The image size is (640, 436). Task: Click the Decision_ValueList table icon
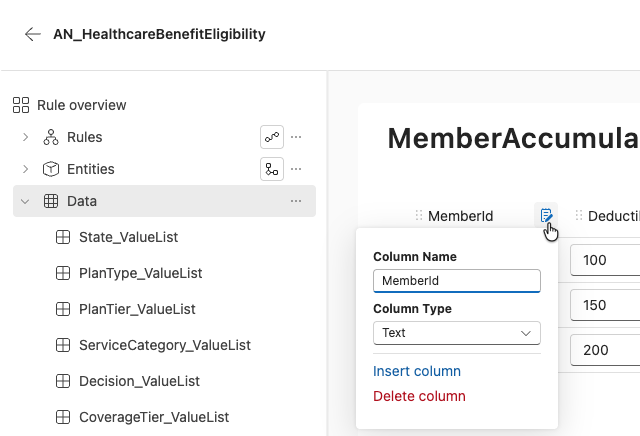63,381
